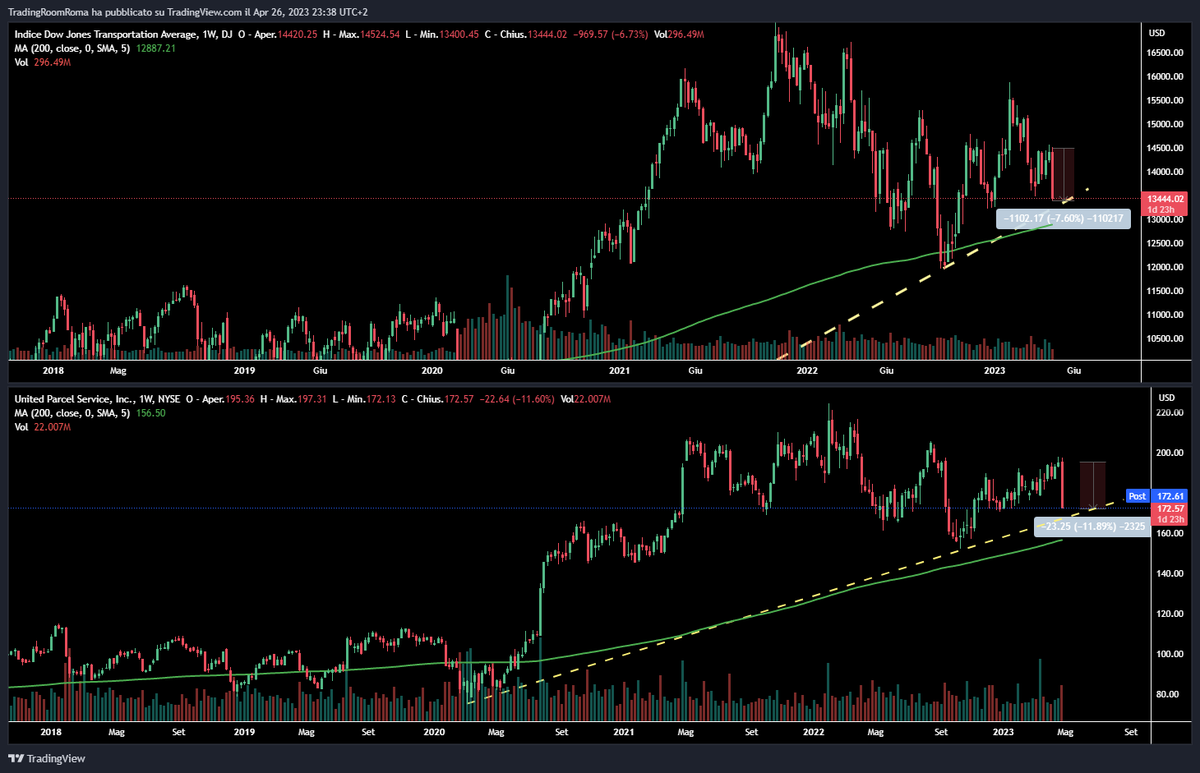Click the 14500.00 price axis label

coord(1166,148)
